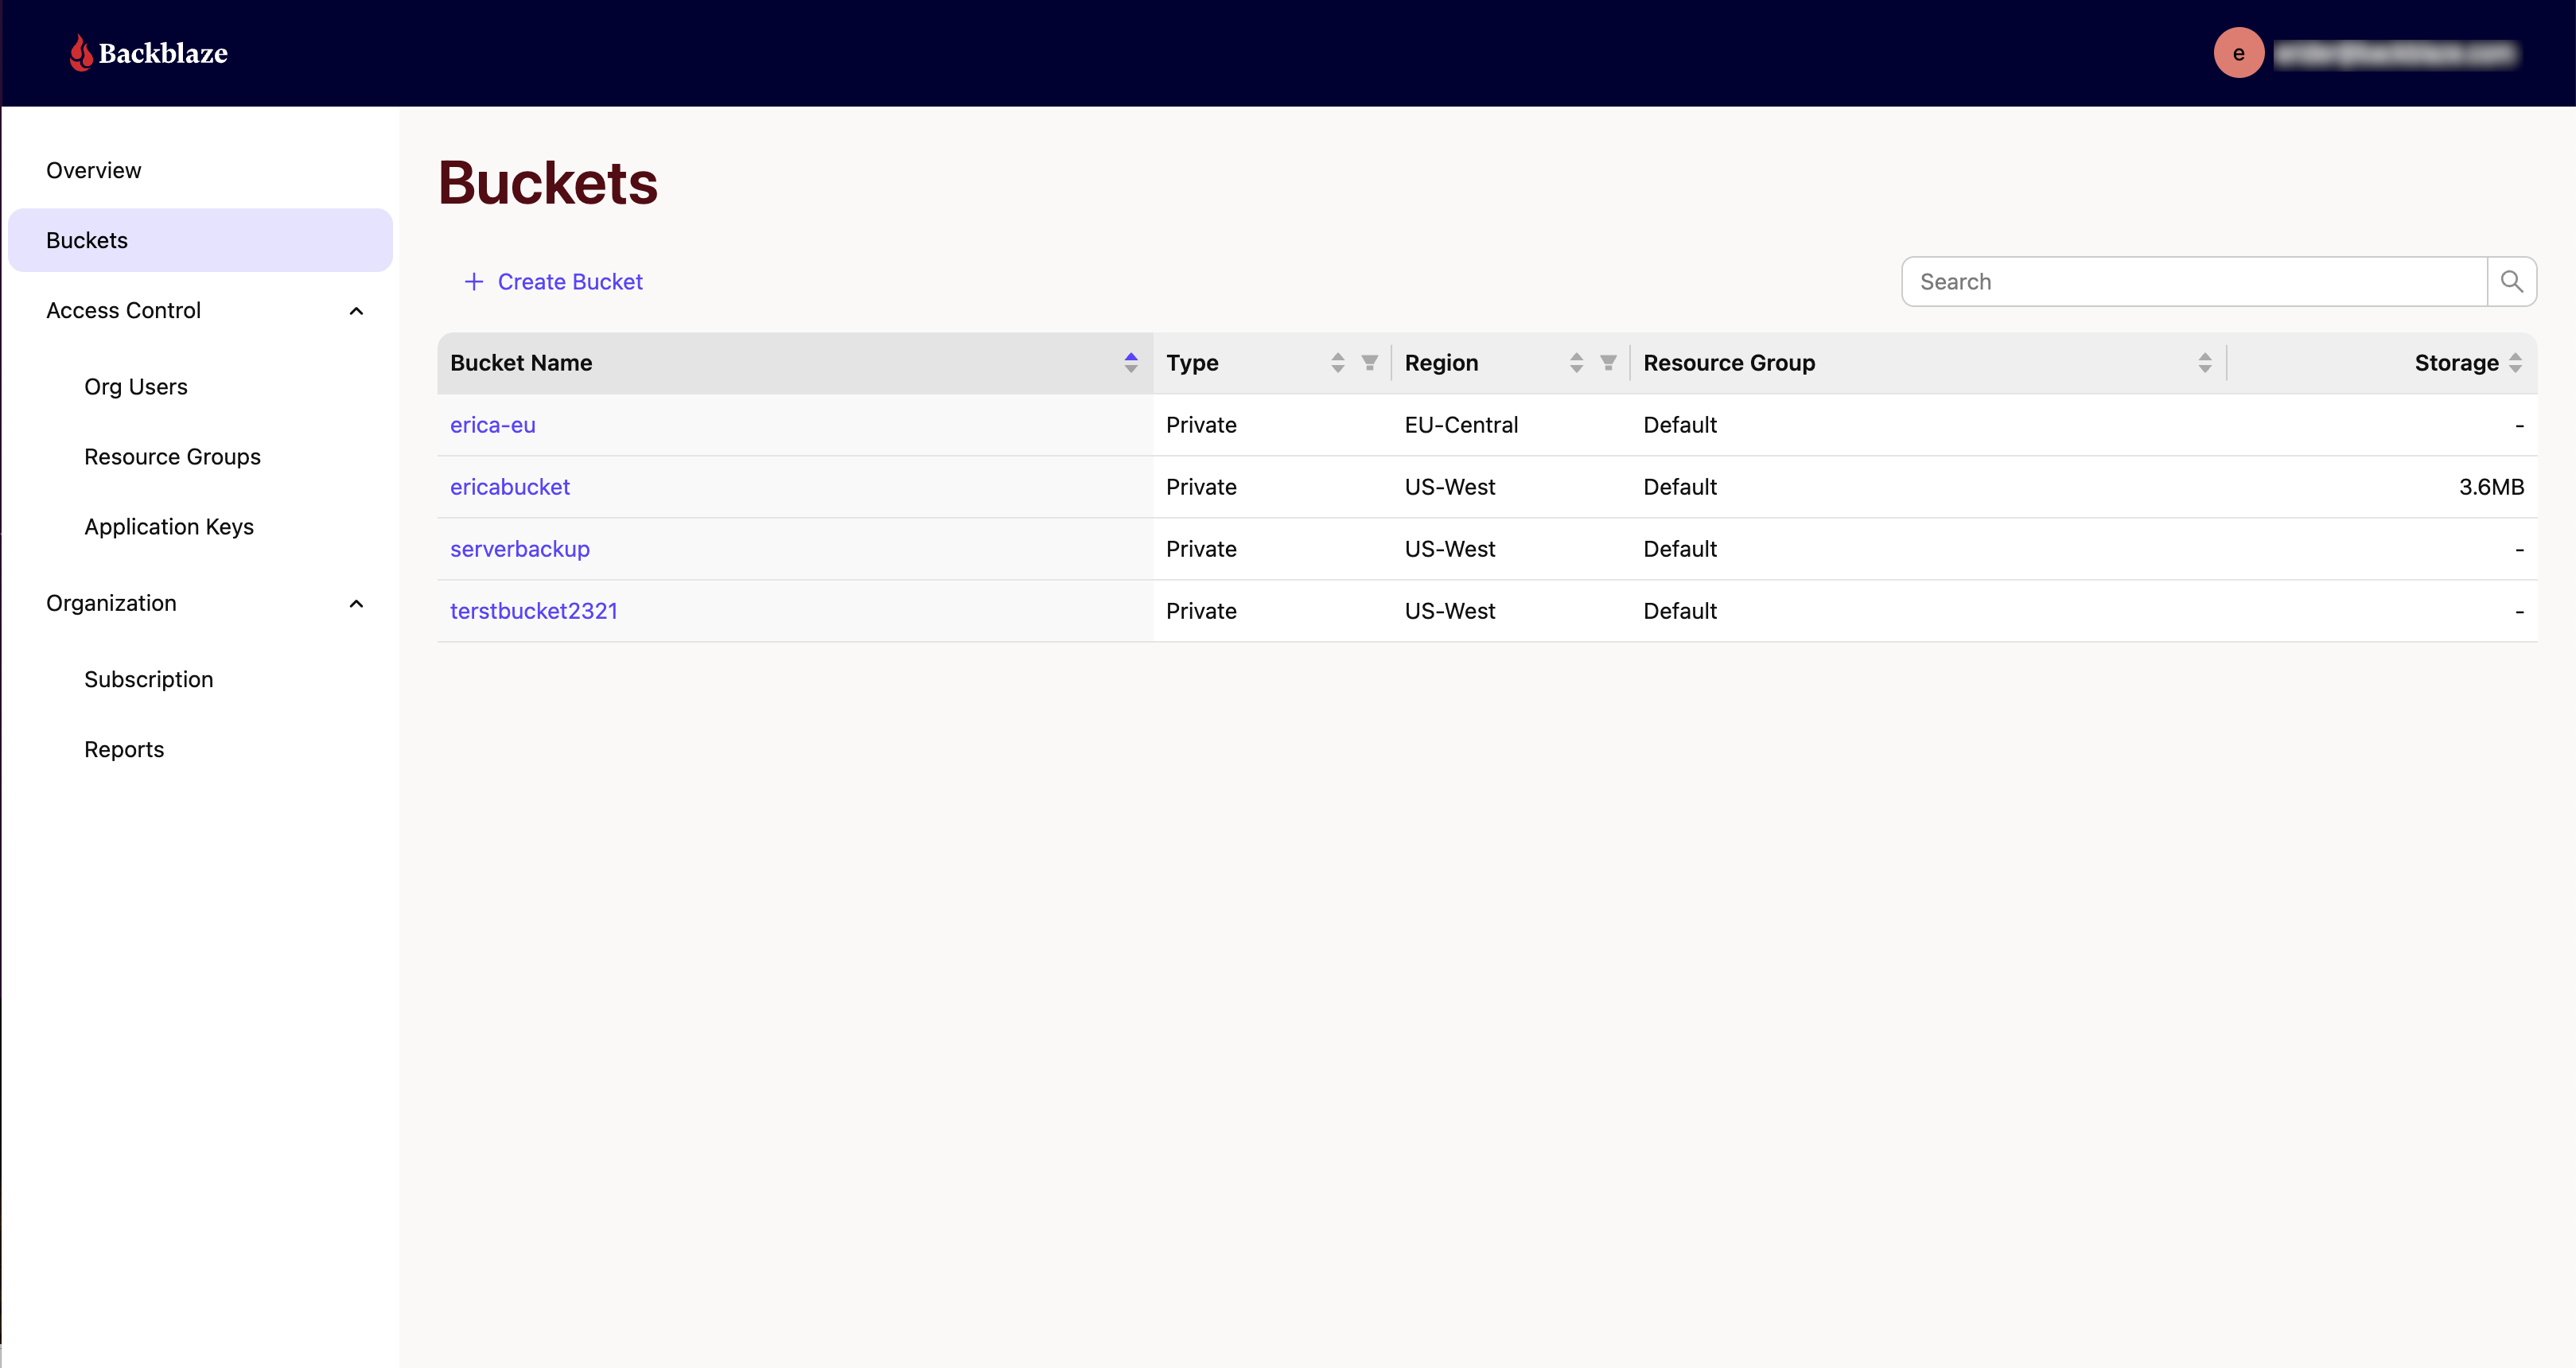Collapse the Organization section chevron
The image size is (2576, 1368).
point(356,604)
